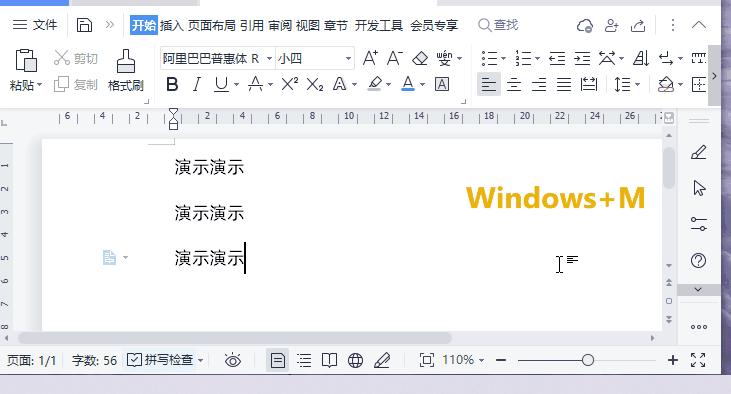This screenshot has height=394, width=731.
Task: Click the share document icon
Action: pos(638,25)
